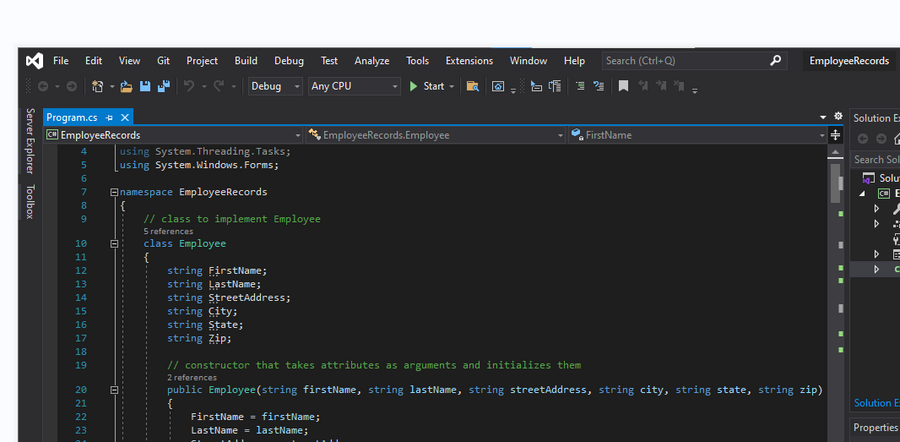Screen dimensions: 900x442
Task: Open the Help menu
Action: (574, 61)
